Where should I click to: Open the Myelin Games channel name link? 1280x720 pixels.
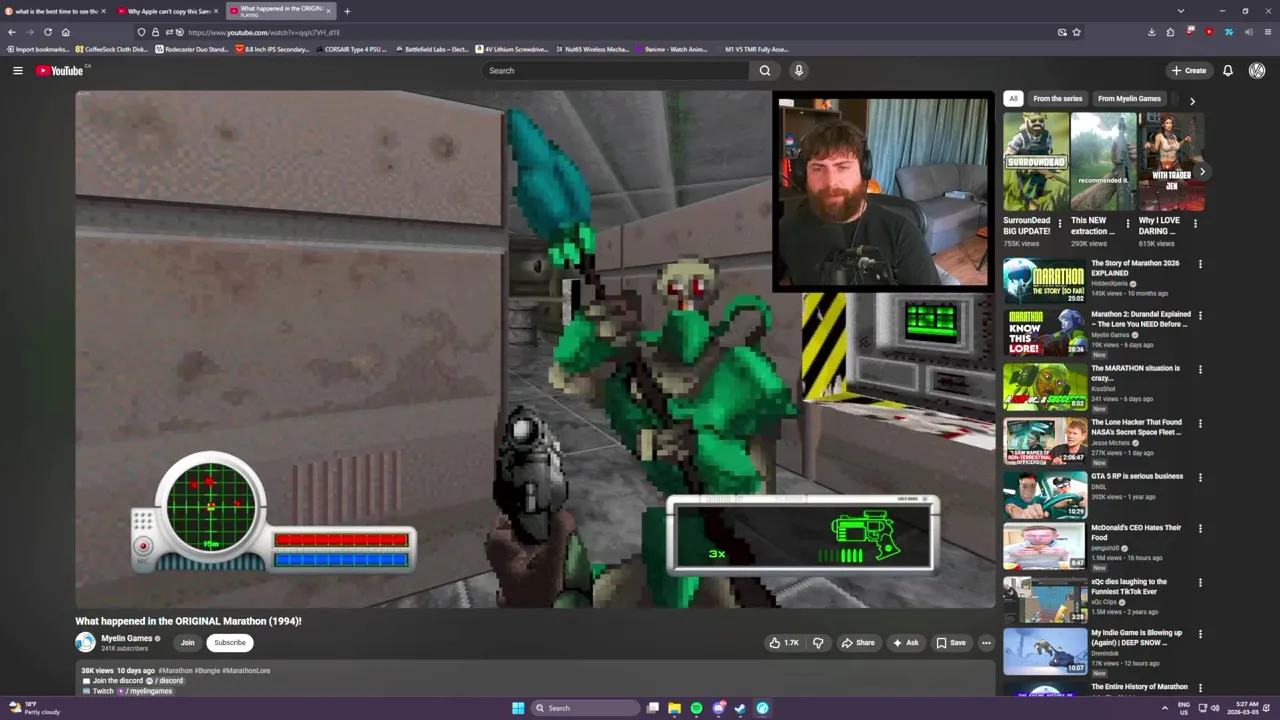[x=126, y=638]
